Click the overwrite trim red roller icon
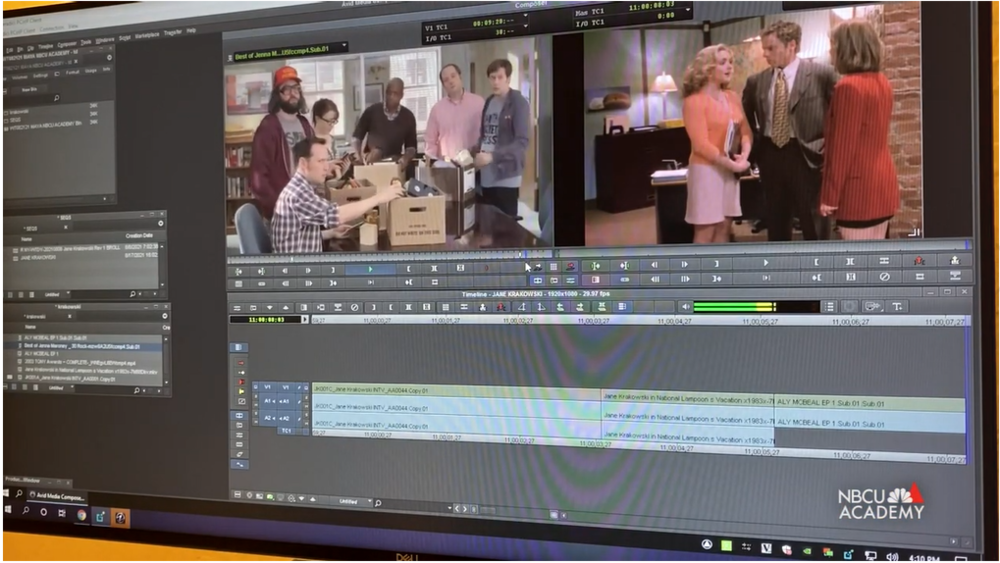This screenshot has height=563, width=1000. [241, 381]
